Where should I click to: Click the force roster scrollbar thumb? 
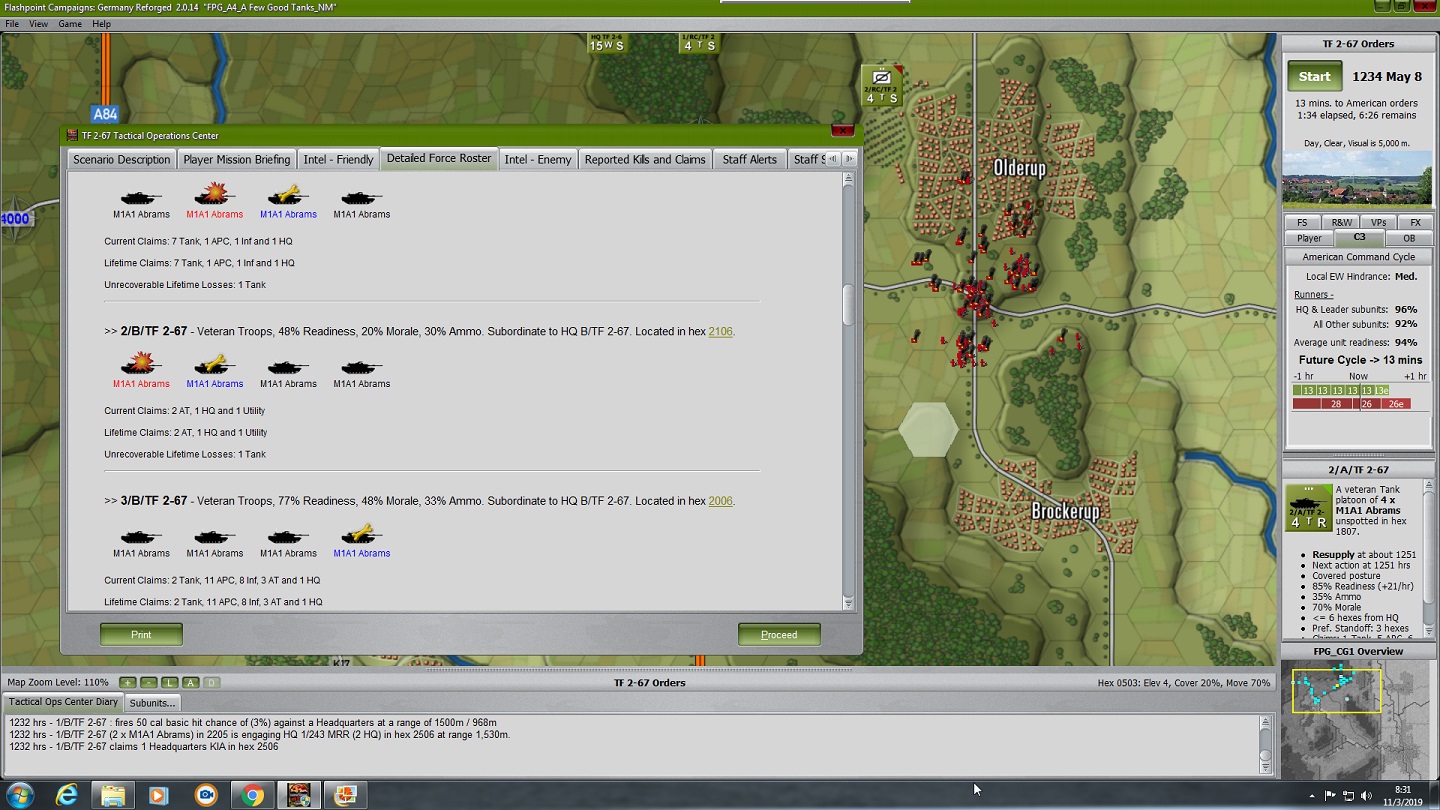[848, 305]
